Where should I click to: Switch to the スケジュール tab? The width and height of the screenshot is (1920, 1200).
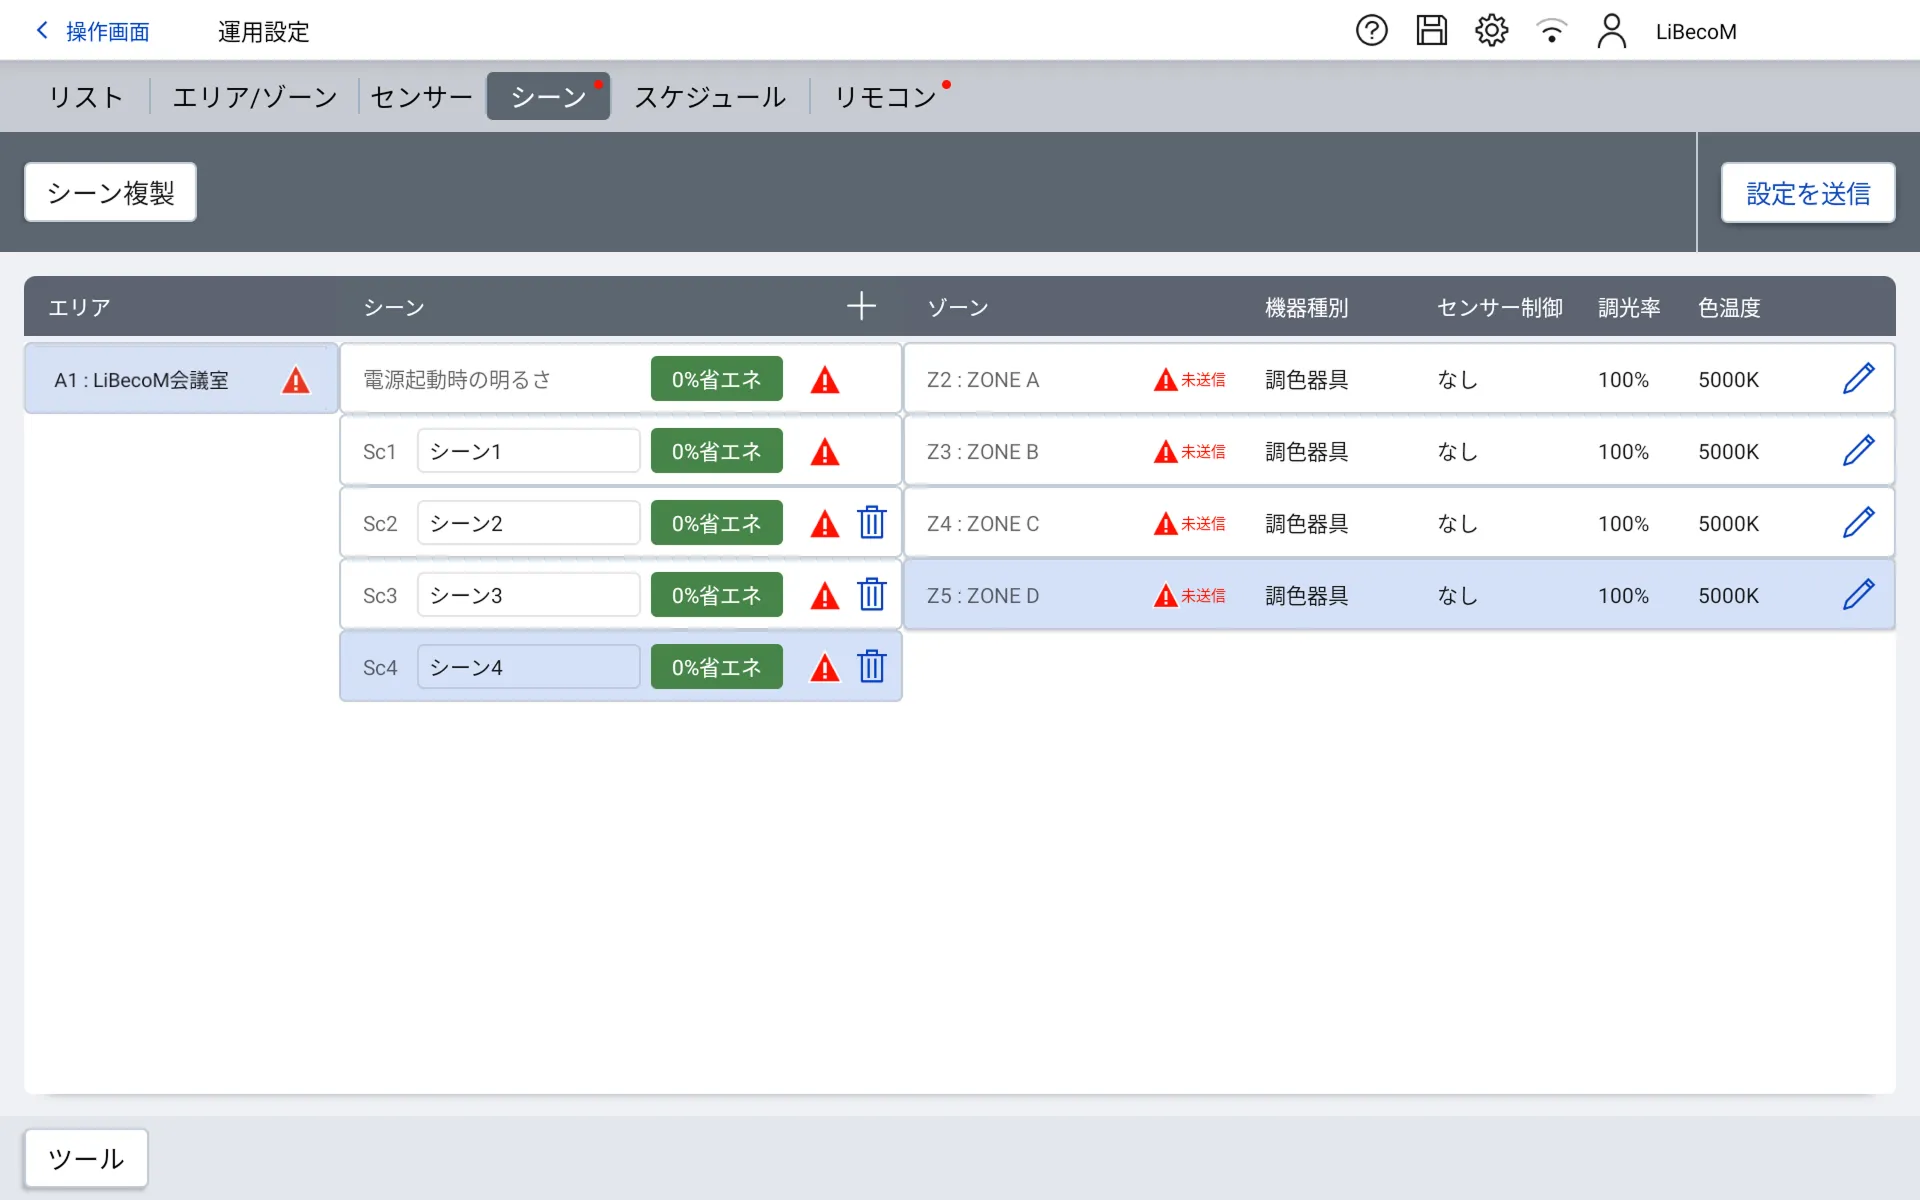(x=710, y=97)
